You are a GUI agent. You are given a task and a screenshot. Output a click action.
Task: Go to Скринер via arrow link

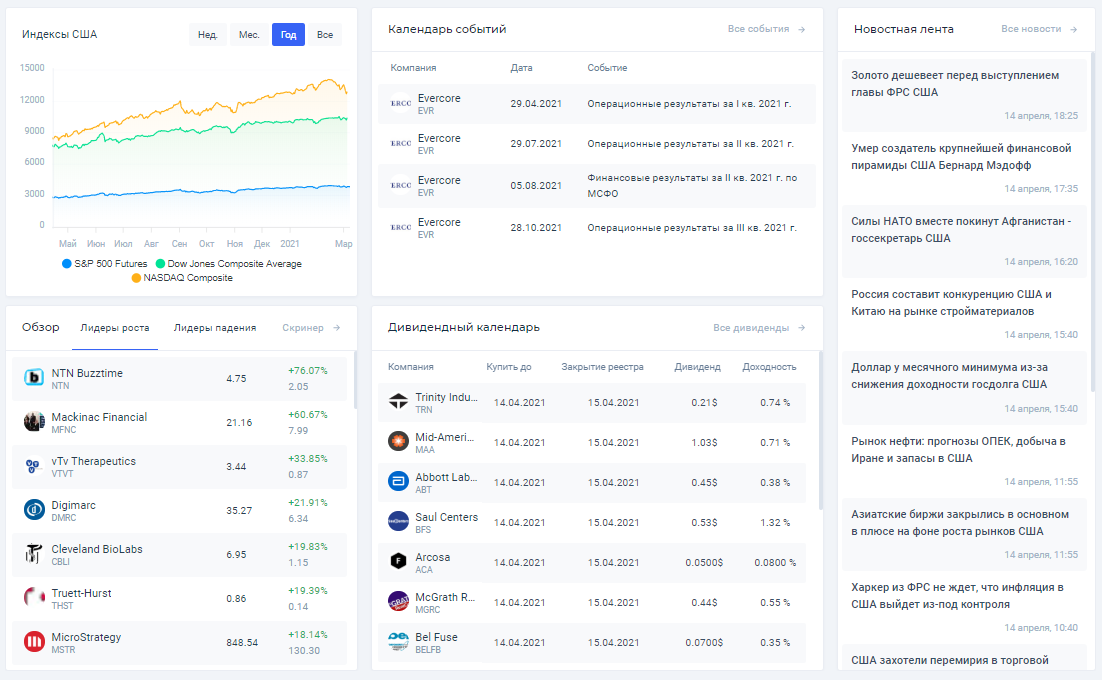[311, 328]
